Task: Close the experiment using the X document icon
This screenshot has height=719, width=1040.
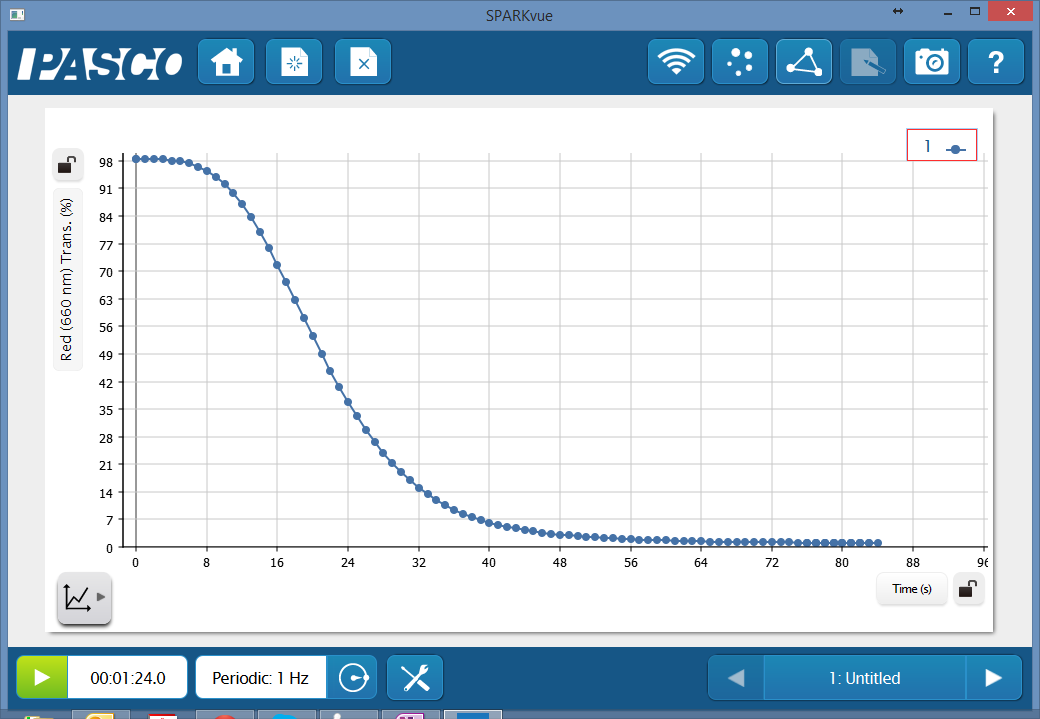Action: tap(362, 61)
